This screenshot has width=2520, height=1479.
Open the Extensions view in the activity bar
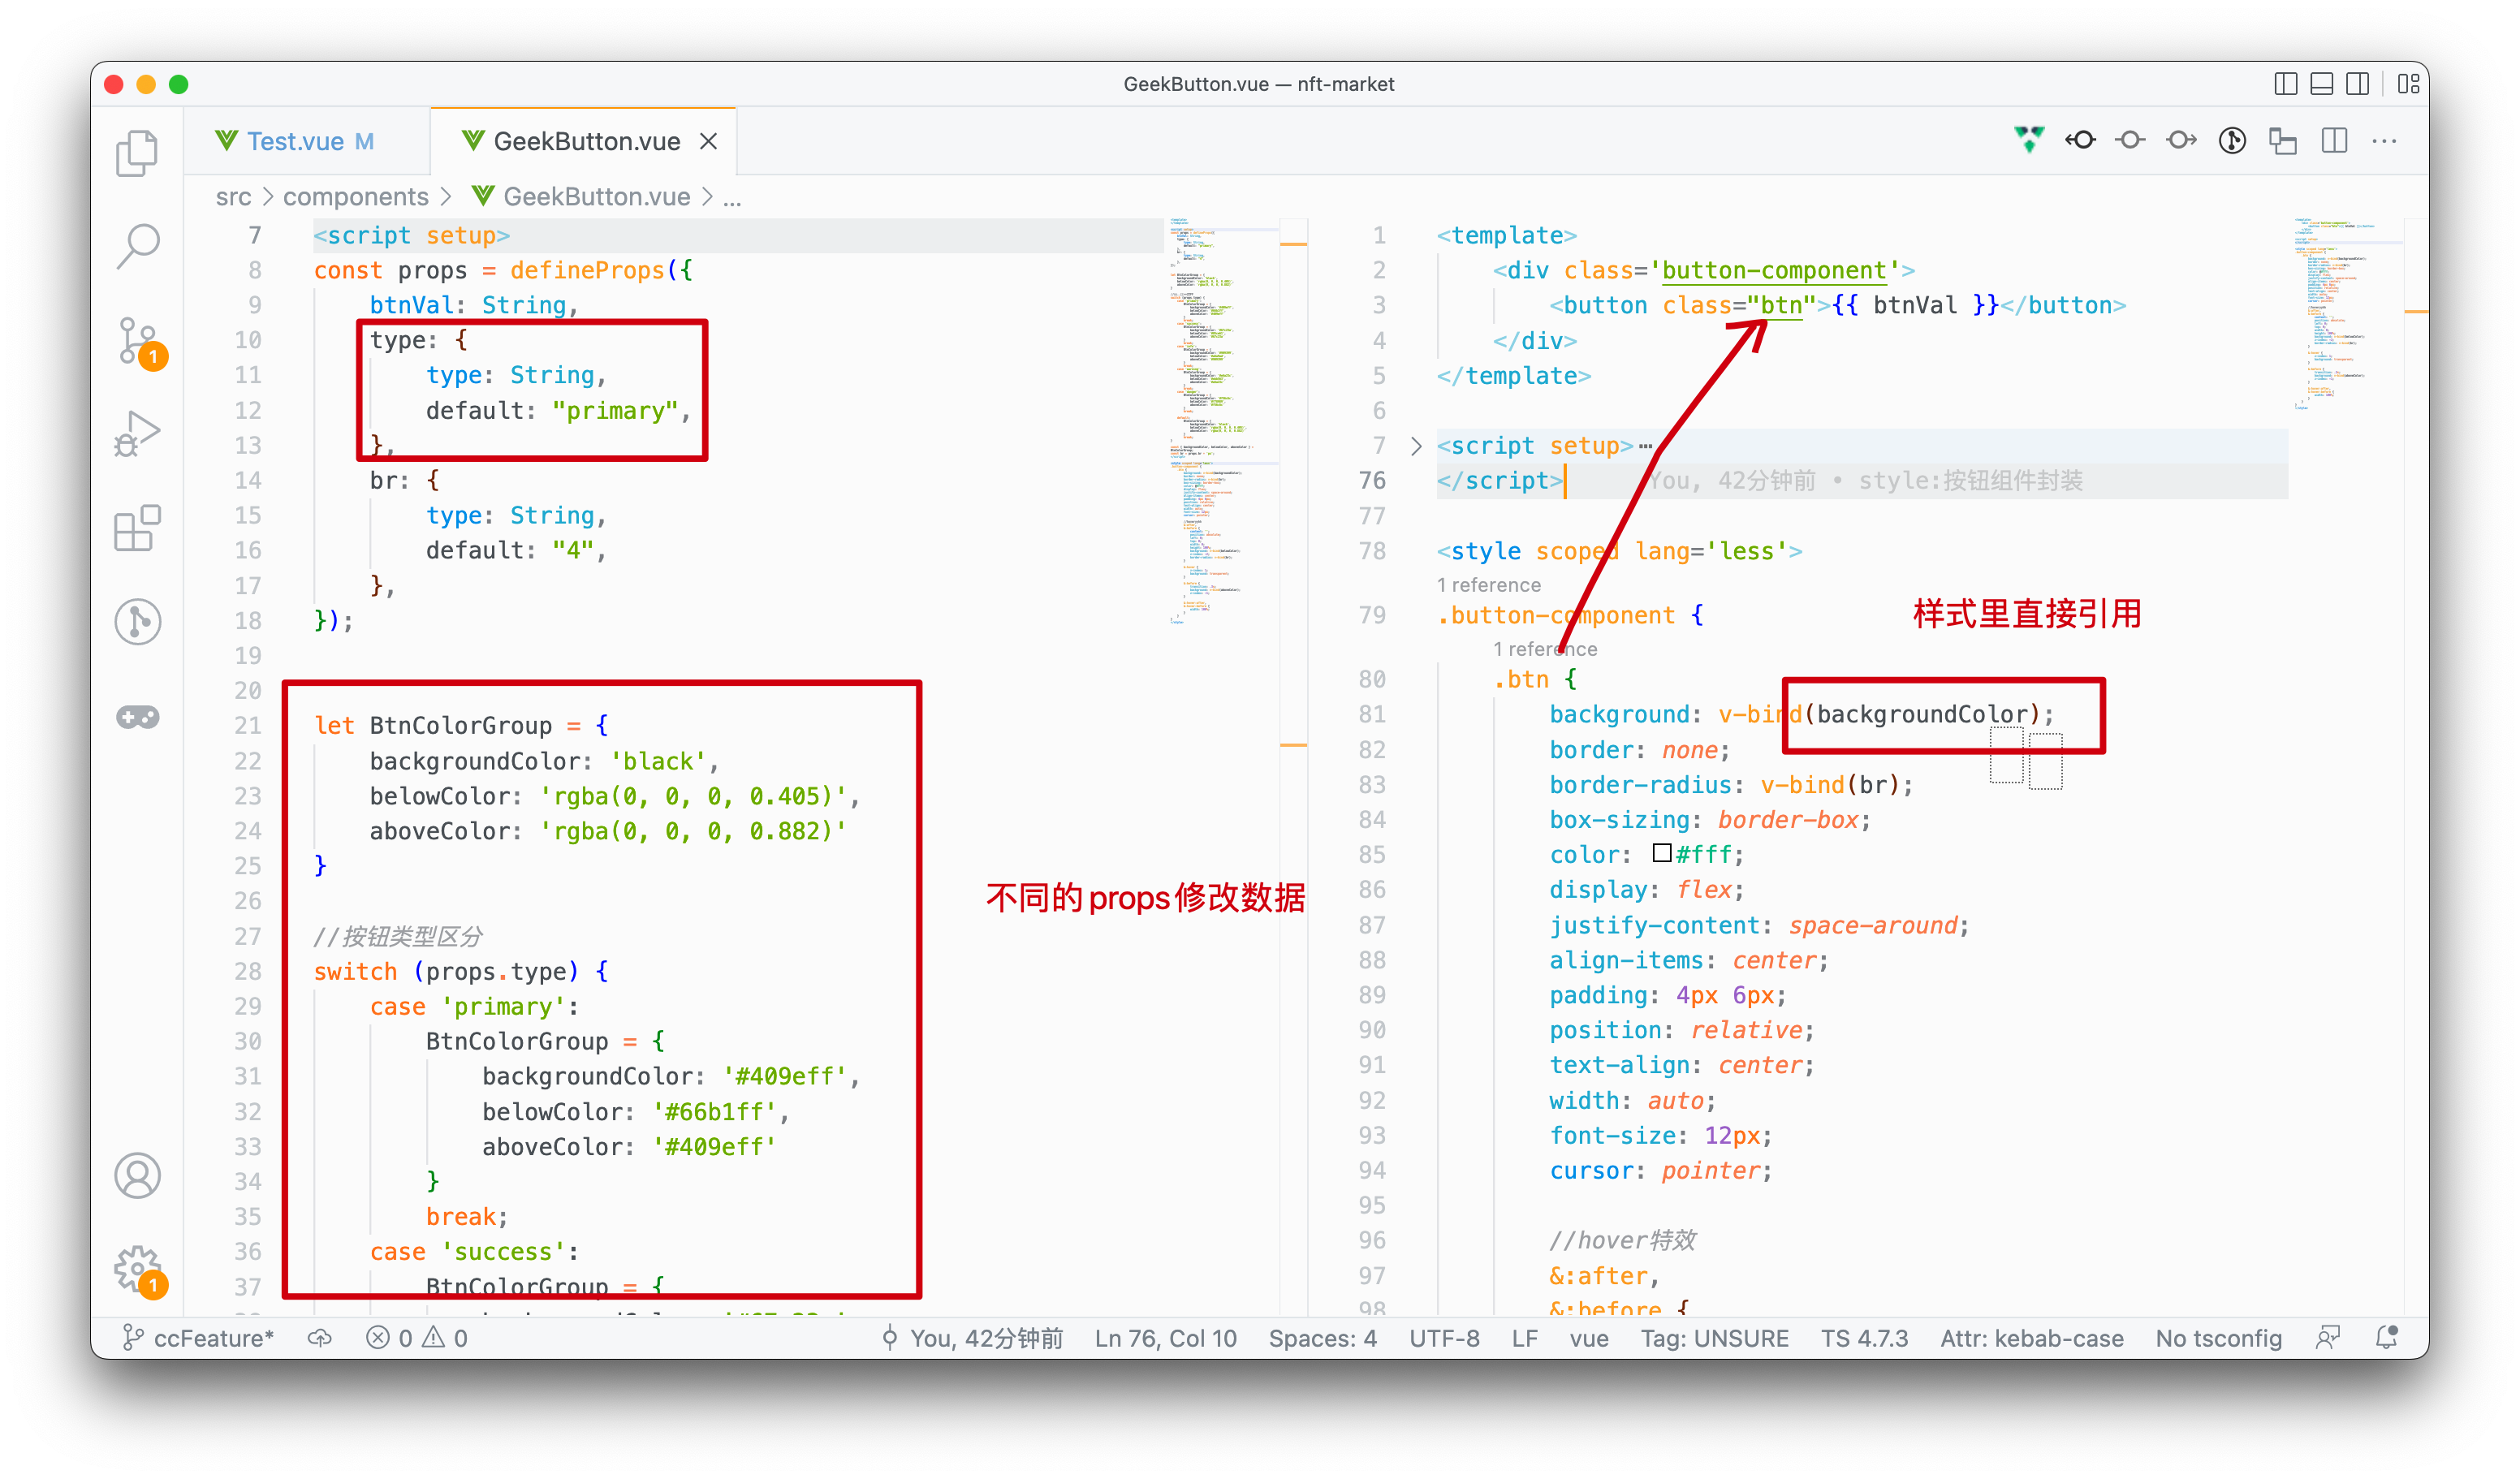(x=137, y=528)
